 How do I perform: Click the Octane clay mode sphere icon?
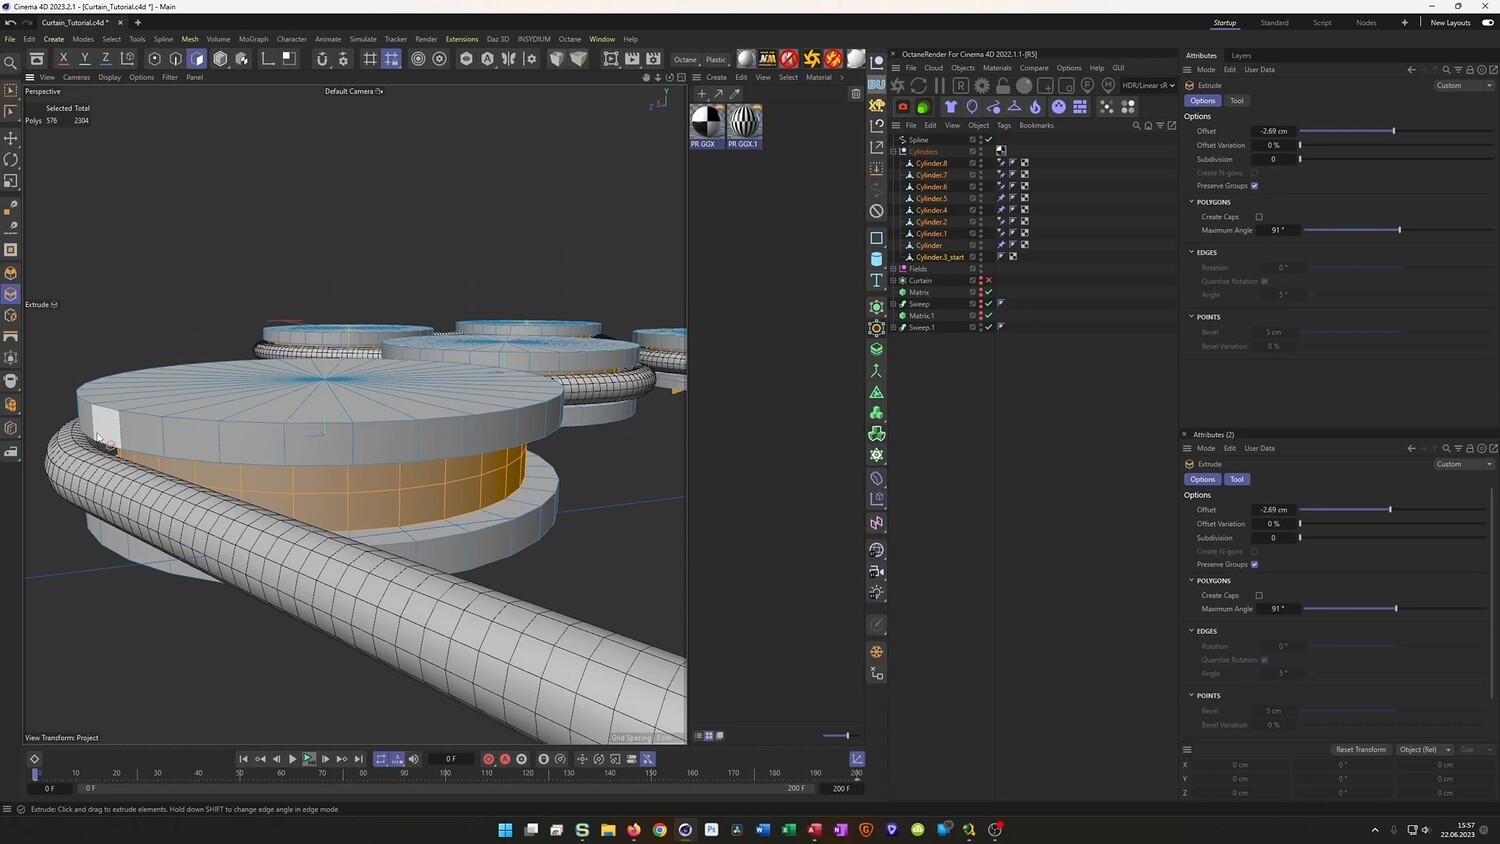tap(1024, 86)
